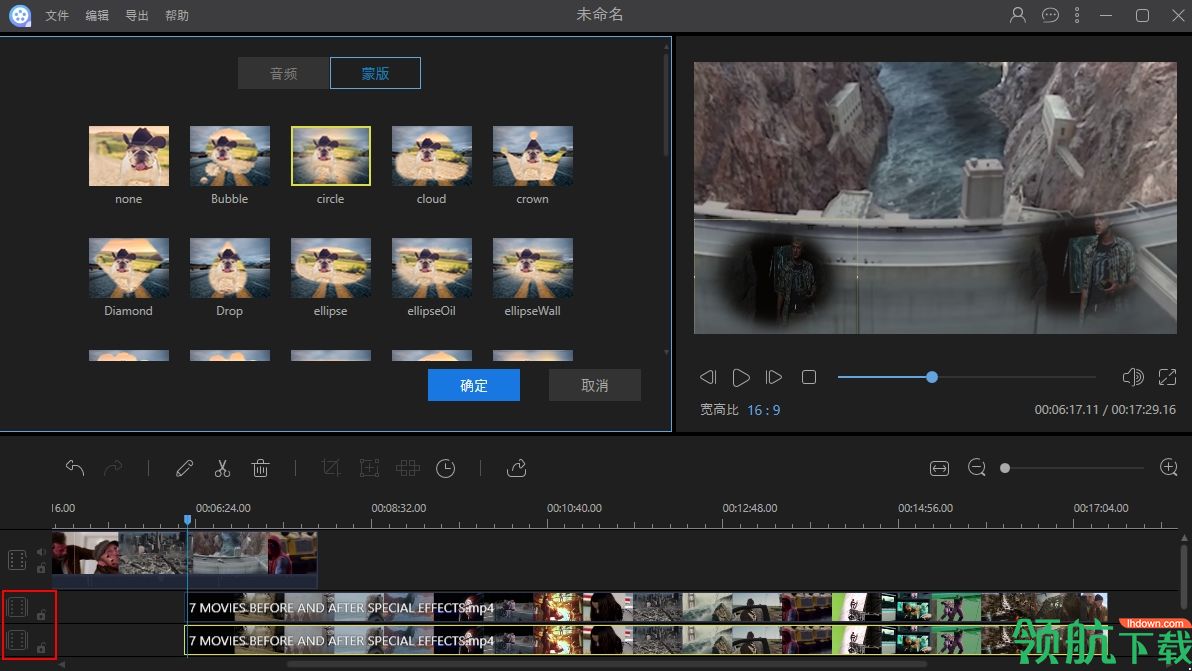This screenshot has width=1192, height=671.
Task: Click the main video track film icon
Action: [x=17, y=560]
